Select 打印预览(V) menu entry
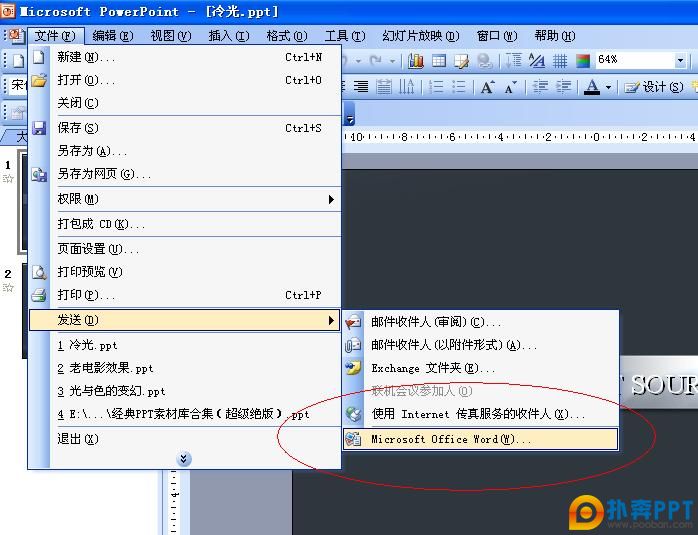Viewport: 698px width, 535px height. [x=184, y=272]
